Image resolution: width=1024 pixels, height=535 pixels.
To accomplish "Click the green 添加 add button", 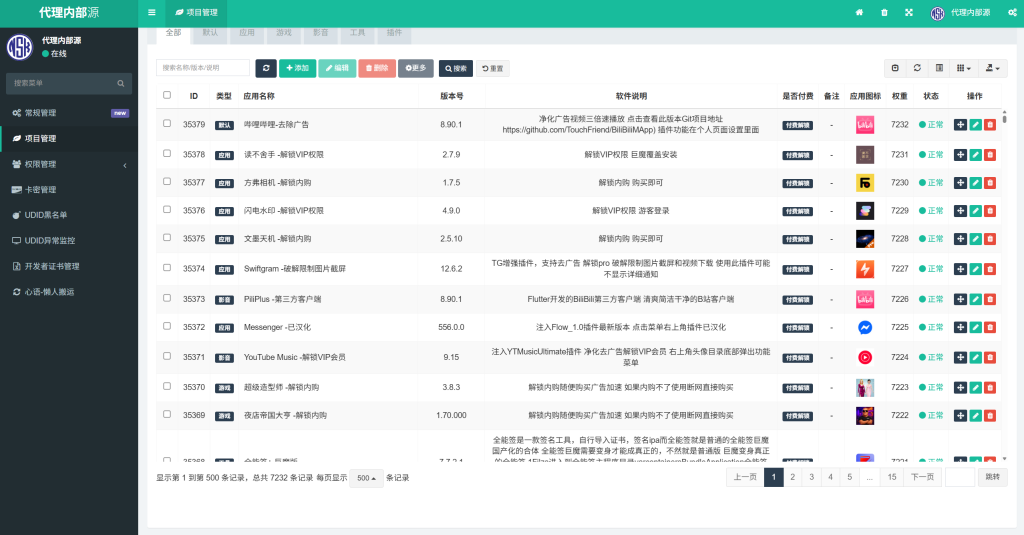I will point(297,68).
